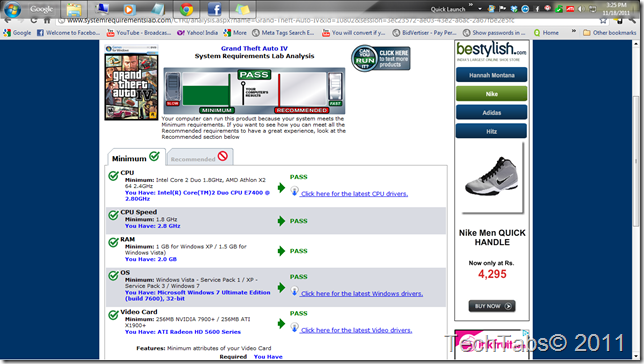Open the Windows Media Player taskbar icon
This screenshot has width=644, height=364.
129,9
